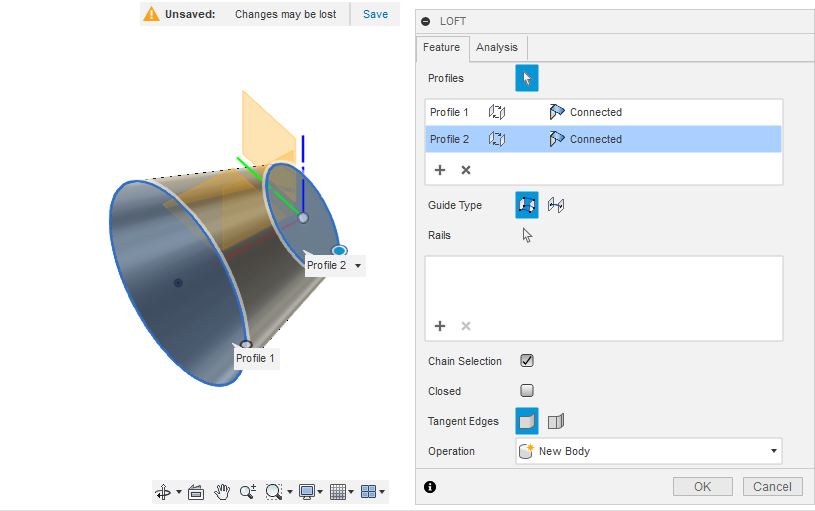Switch to the Analysis tab
Screen dimensions: 815x511
497,47
